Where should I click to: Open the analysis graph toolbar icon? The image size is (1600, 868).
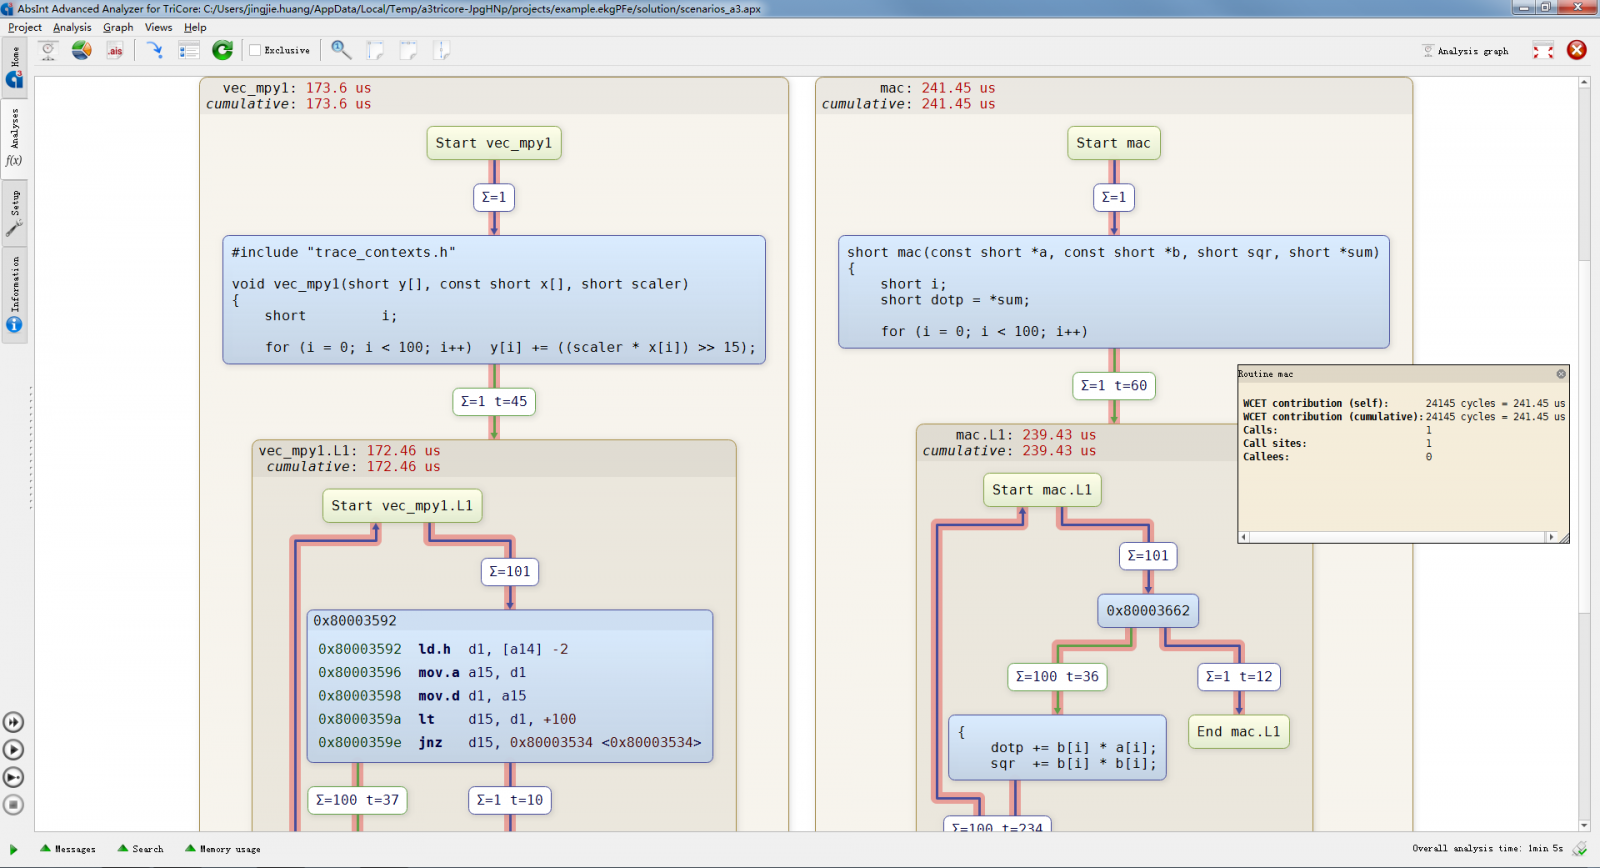click(48, 50)
